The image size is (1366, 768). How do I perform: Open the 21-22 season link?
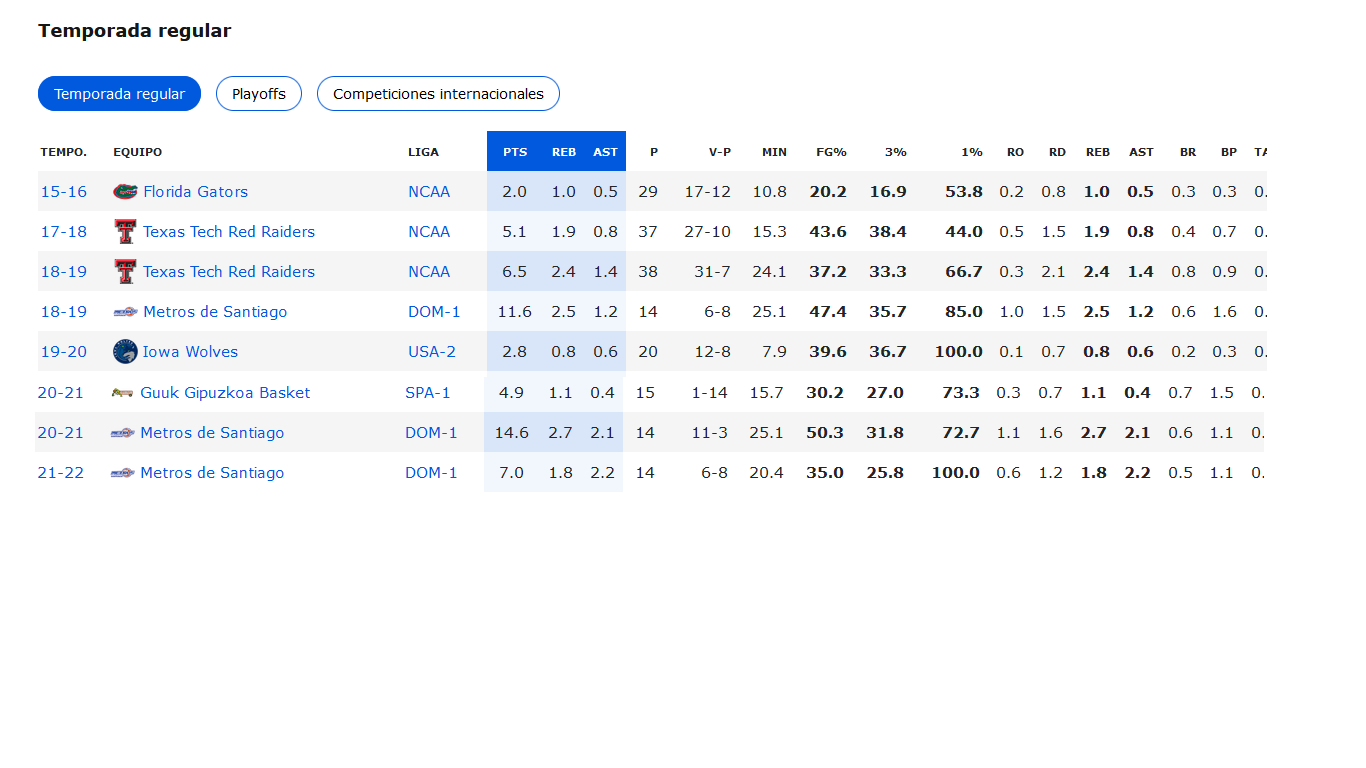pyautogui.click(x=61, y=473)
